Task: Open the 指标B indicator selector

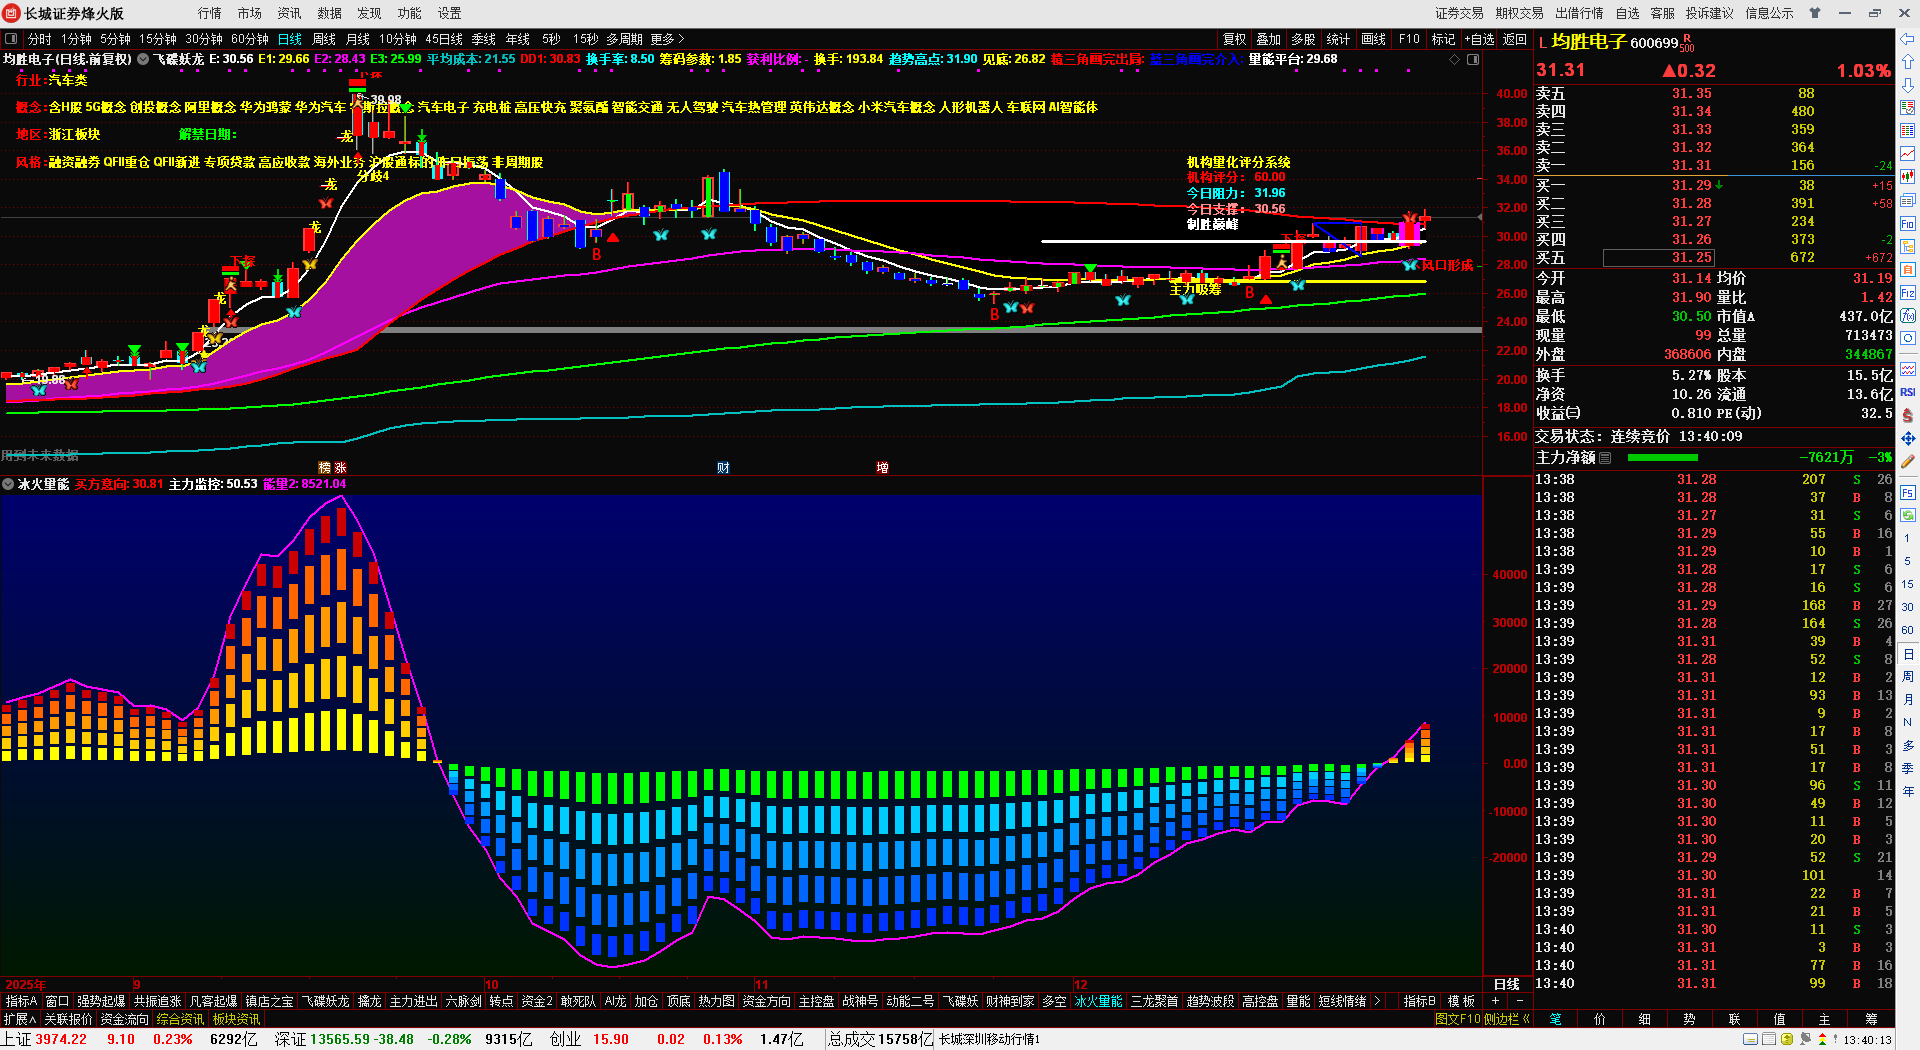Action: (x=1419, y=1001)
